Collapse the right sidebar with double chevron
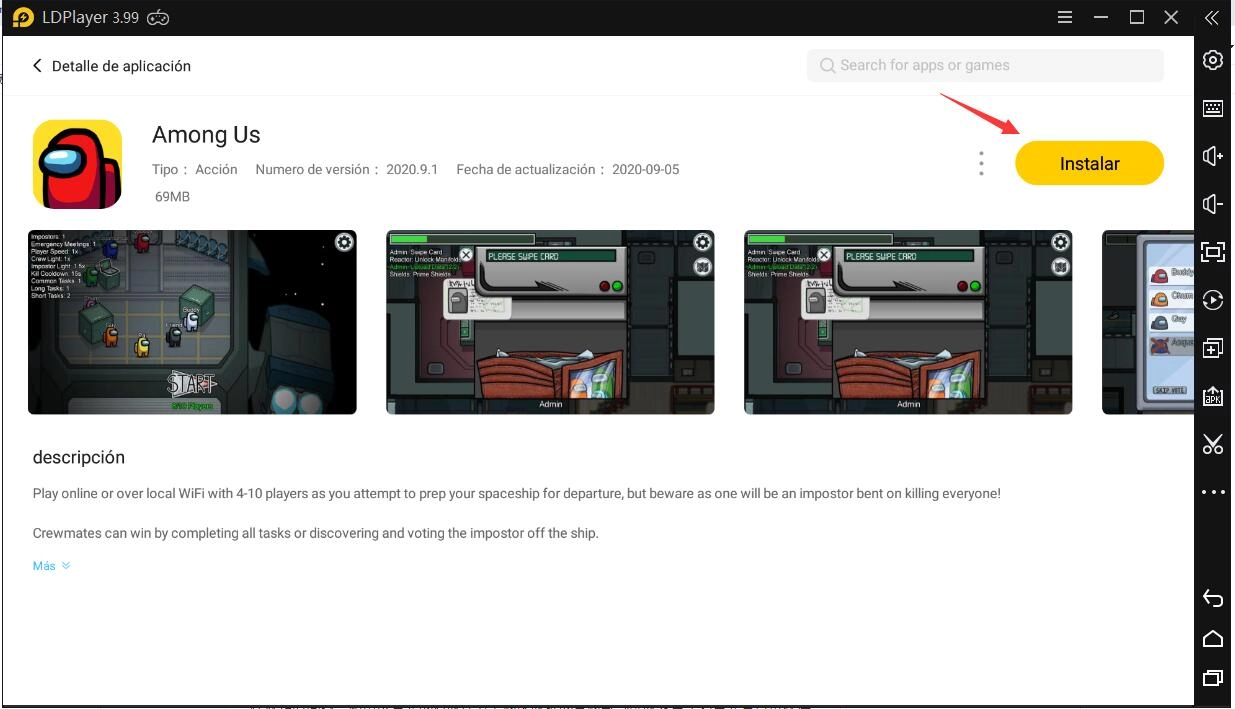The width and height of the screenshot is (1235, 709). click(x=1212, y=18)
